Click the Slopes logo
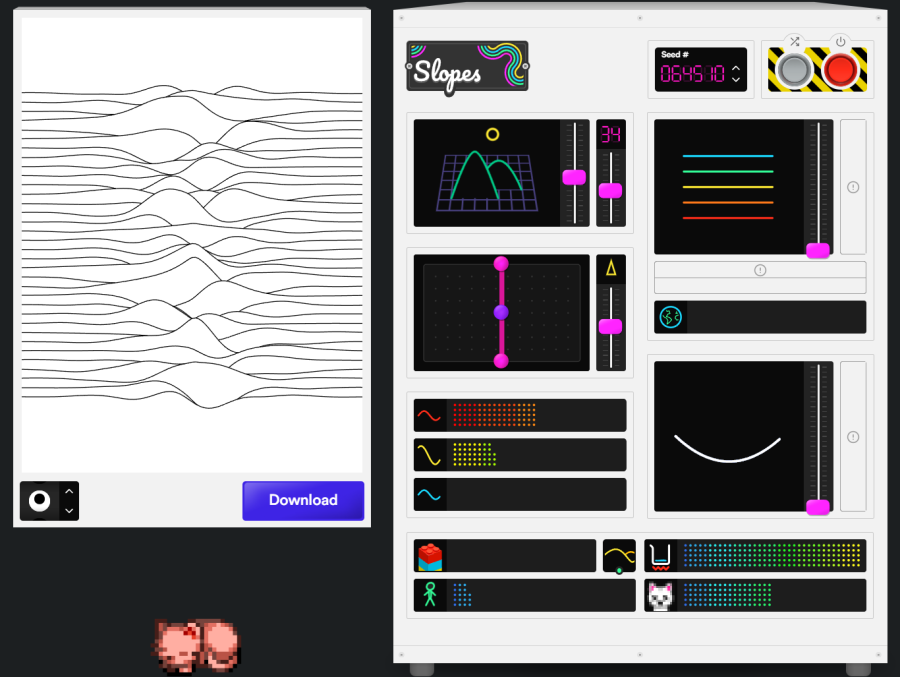Viewport: 900px width, 677px height. point(467,67)
